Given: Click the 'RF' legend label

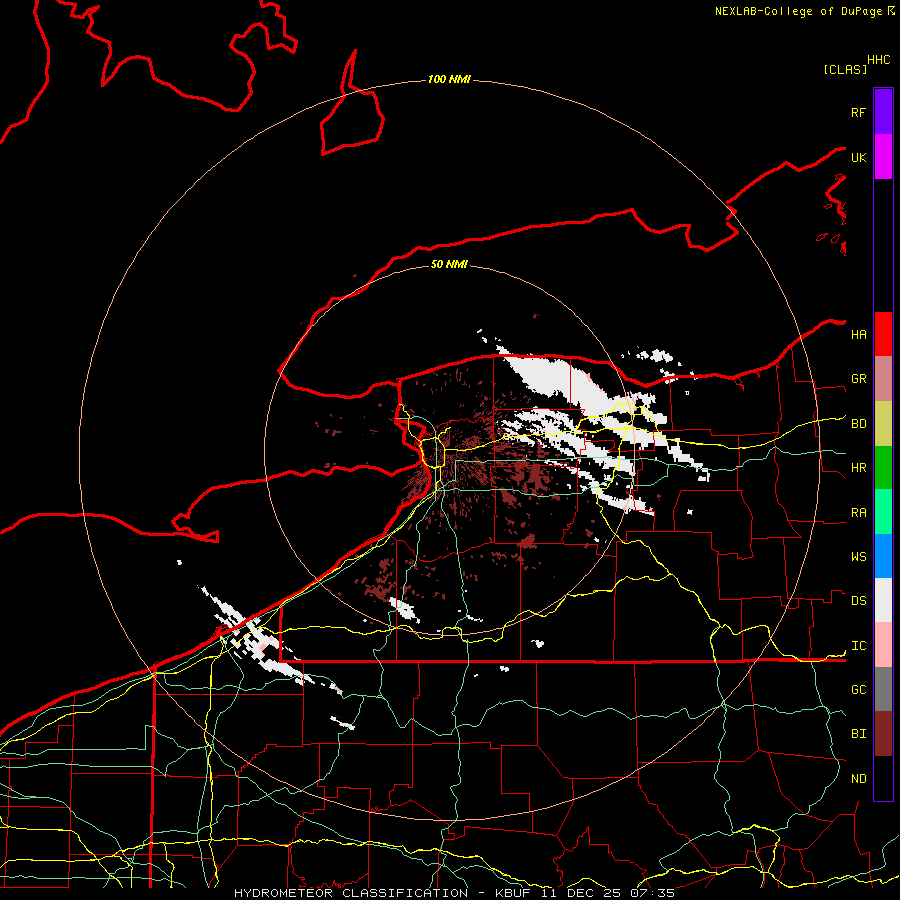Looking at the screenshot, I should click(858, 112).
